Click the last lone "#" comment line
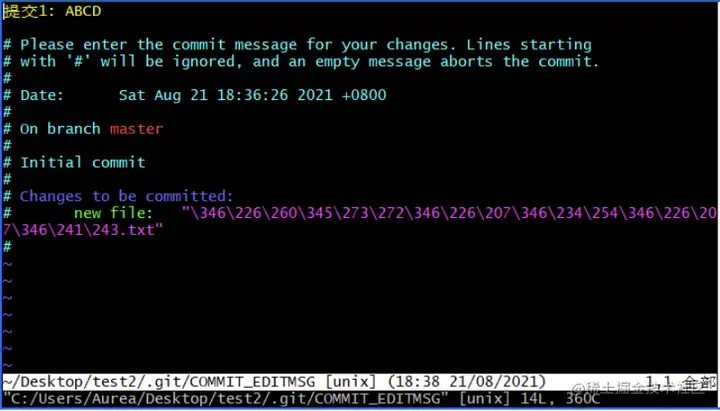 click(7, 247)
